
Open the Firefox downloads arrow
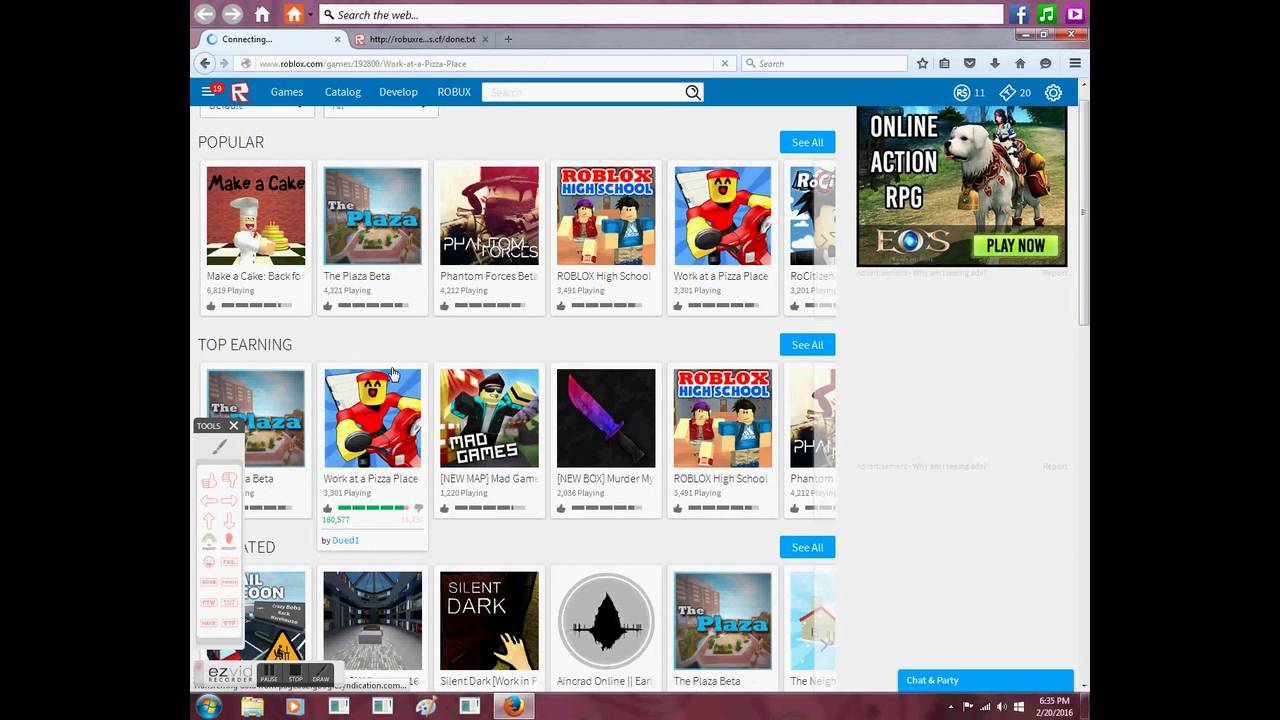click(x=995, y=63)
